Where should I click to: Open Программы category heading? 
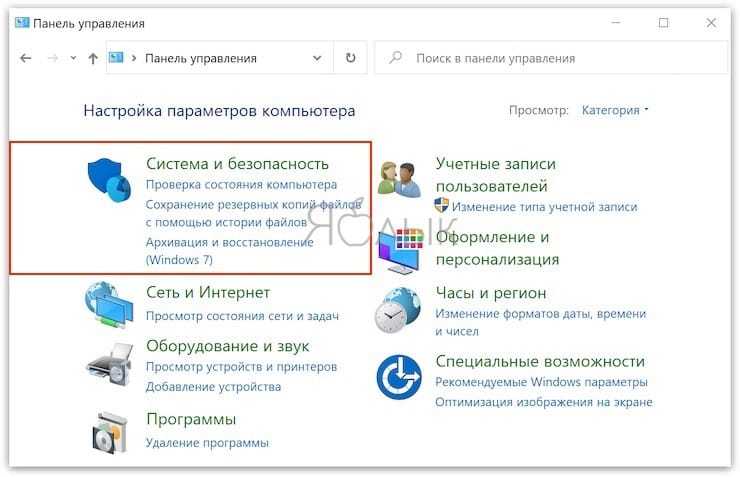coord(191,419)
